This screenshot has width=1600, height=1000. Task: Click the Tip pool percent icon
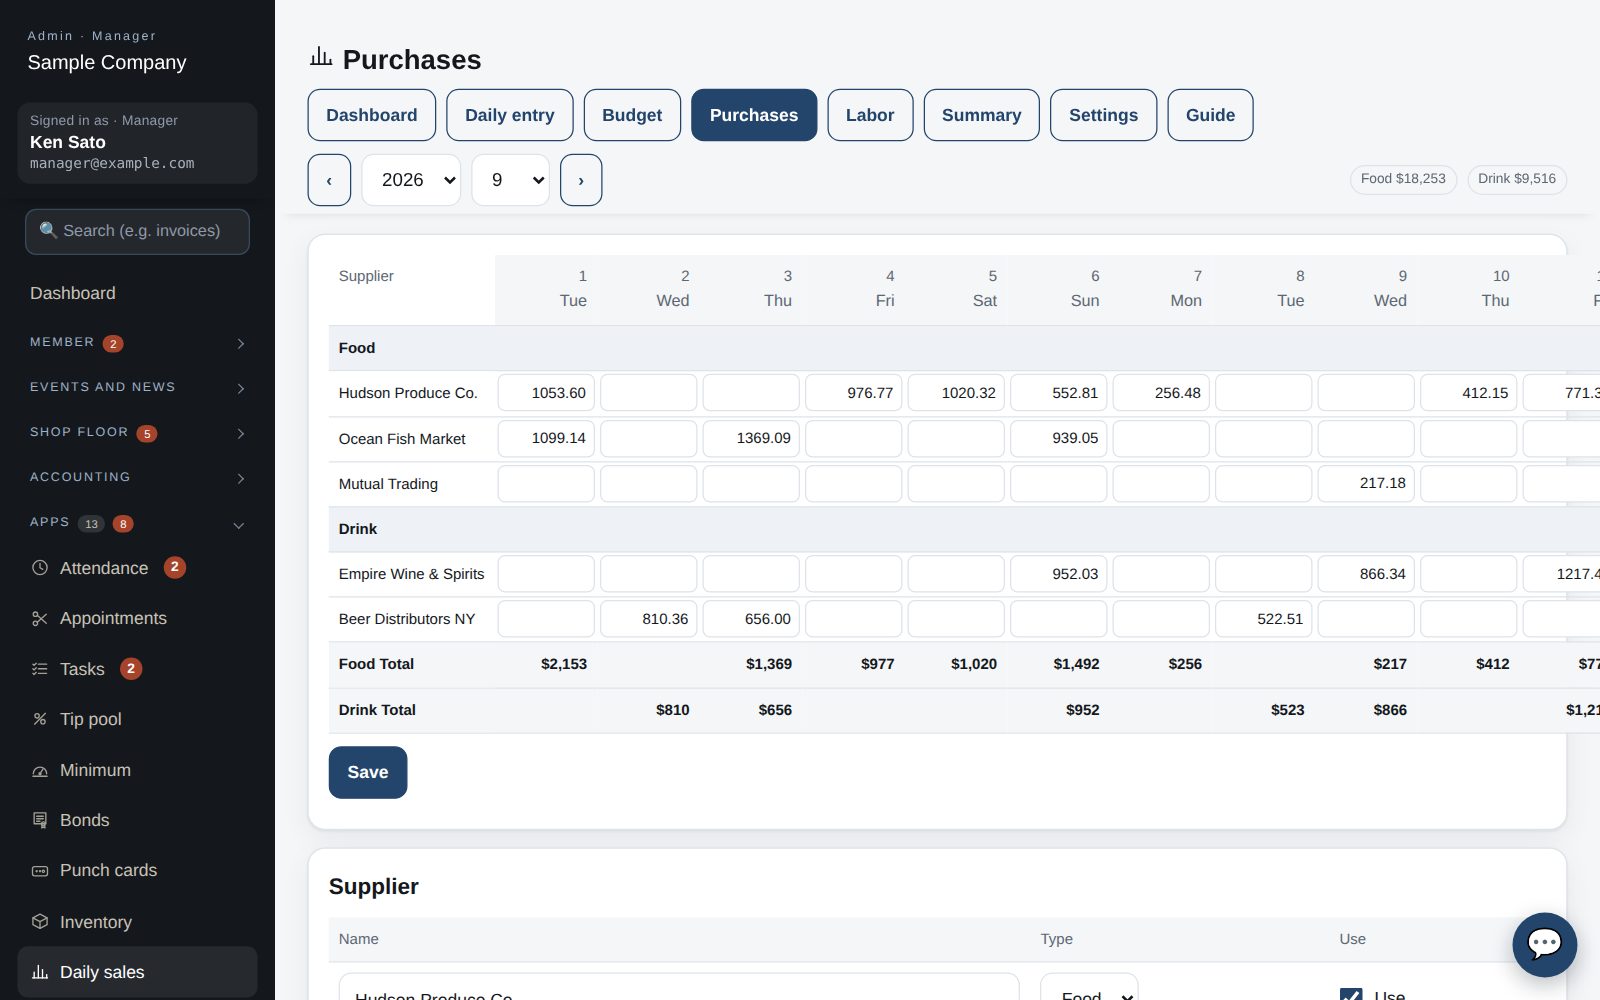click(40, 719)
